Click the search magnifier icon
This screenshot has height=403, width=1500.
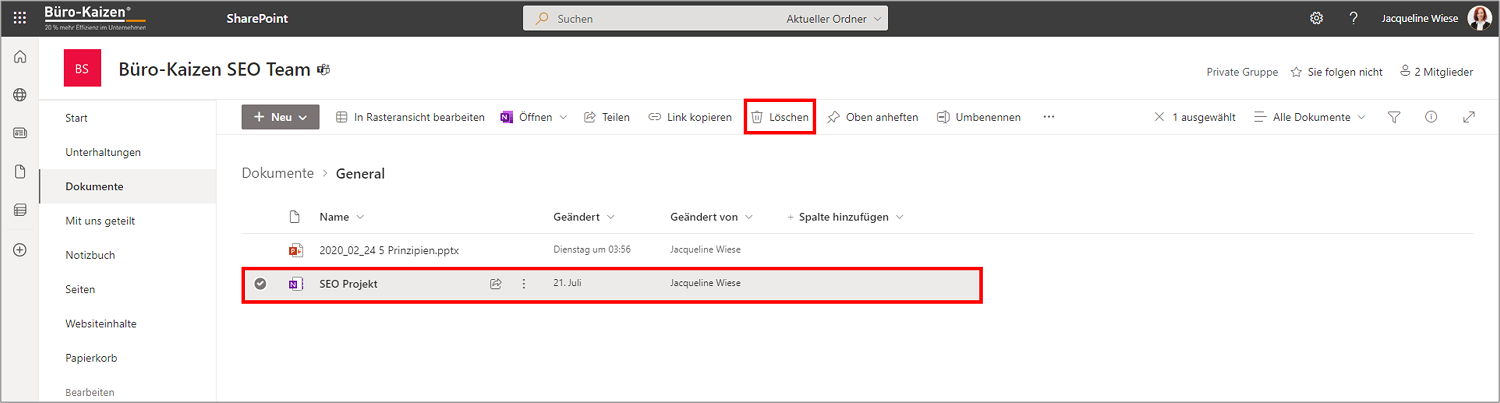pyautogui.click(x=541, y=18)
